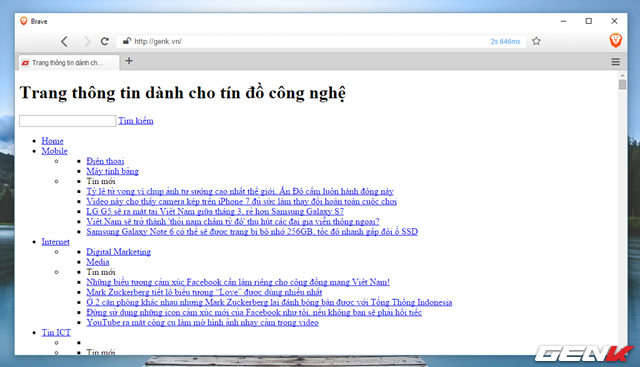Open the Home link
The height and width of the screenshot is (367, 640).
click(52, 141)
